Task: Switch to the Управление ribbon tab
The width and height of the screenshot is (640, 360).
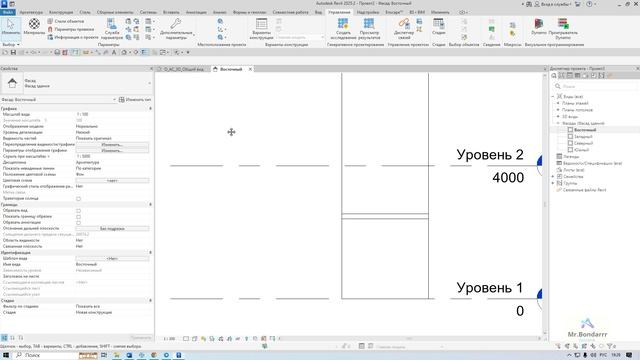Action: pos(339,12)
